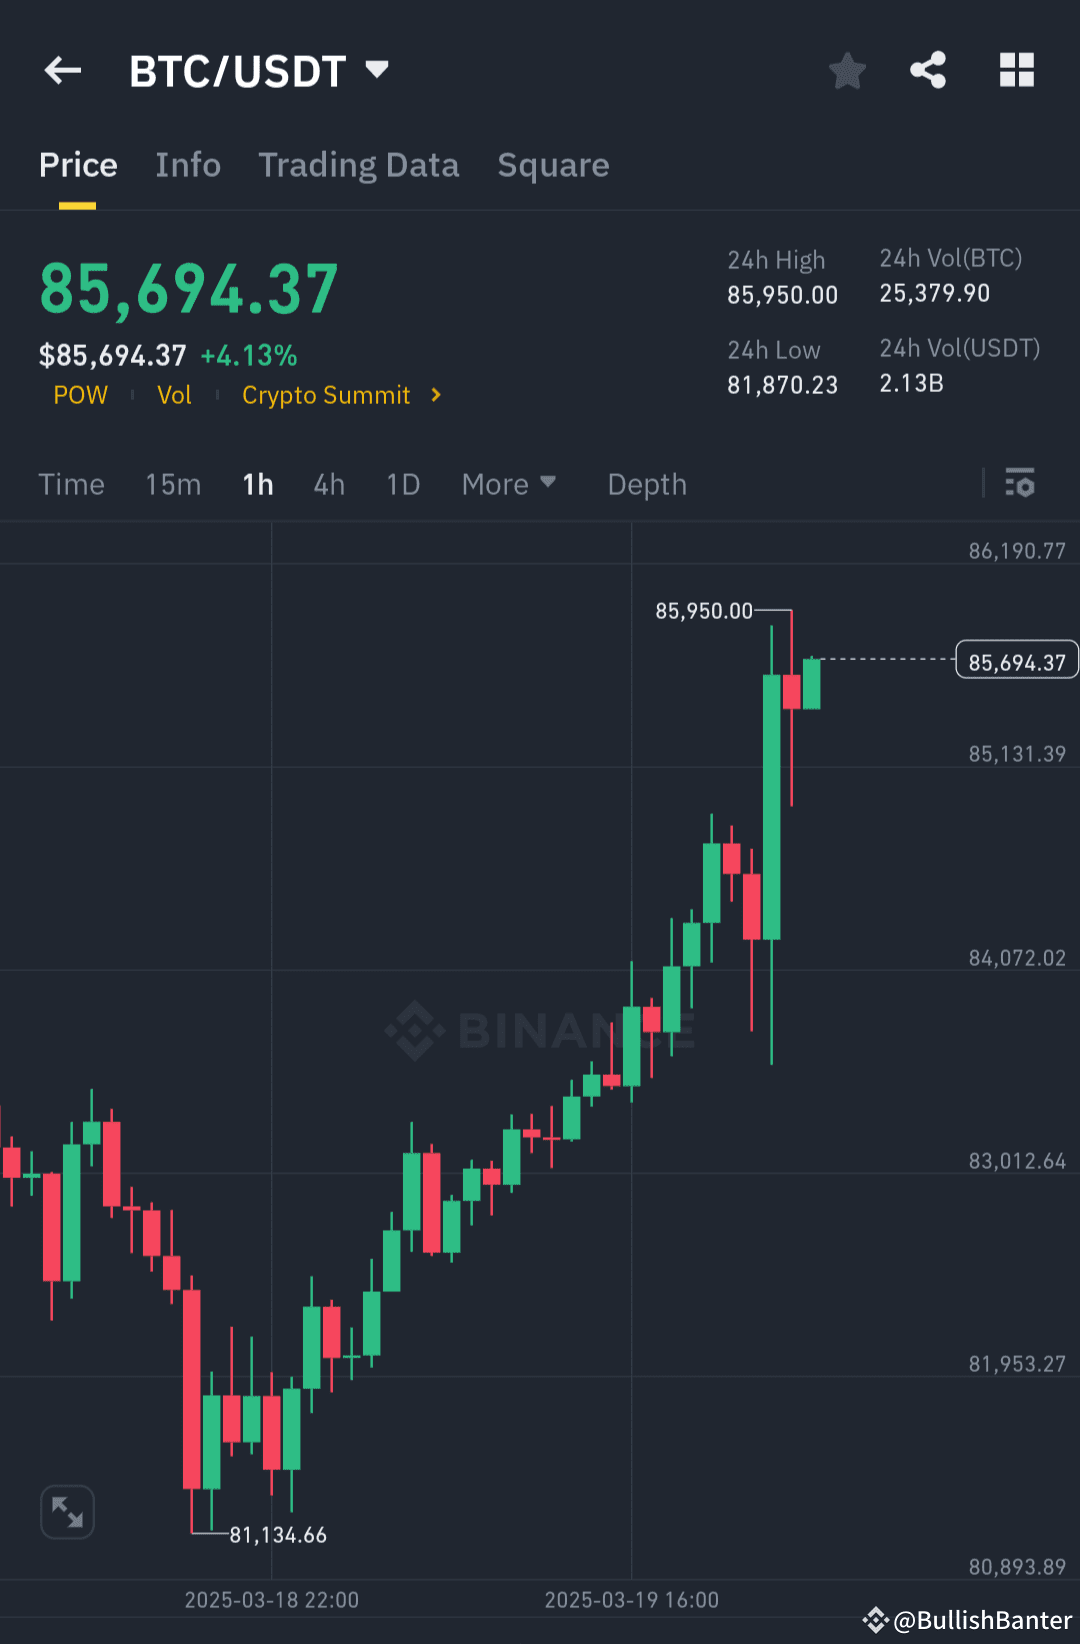Image resolution: width=1080 pixels, height=1644 pixels.
Task: Open the Crypto Summit link
Action: coord(326,395)
